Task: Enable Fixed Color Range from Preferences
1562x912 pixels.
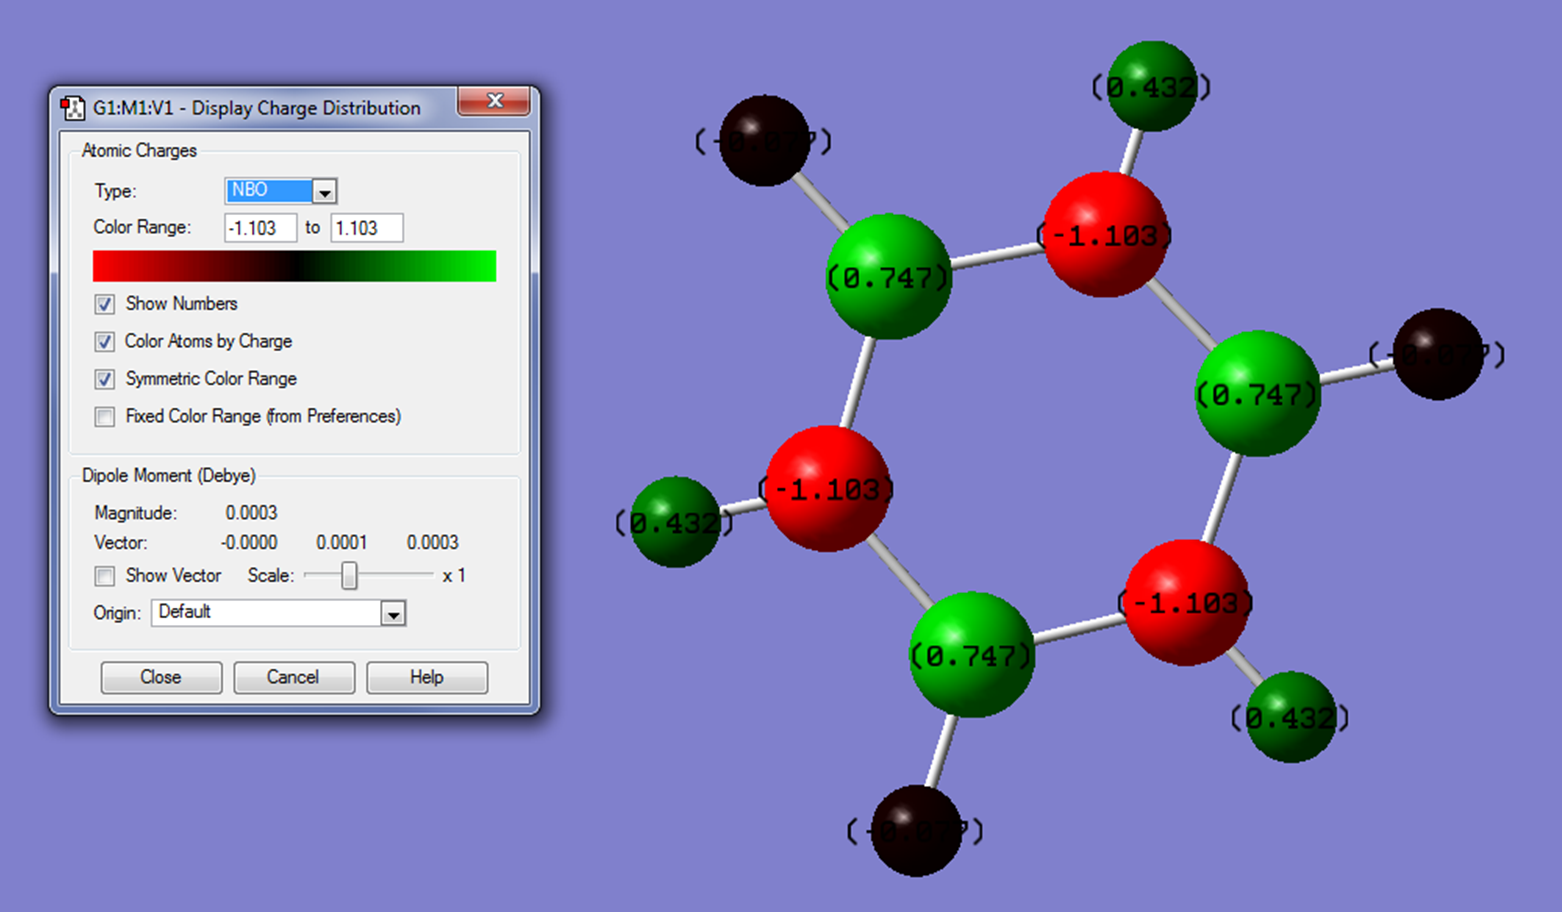Action: tap(105, 417)
